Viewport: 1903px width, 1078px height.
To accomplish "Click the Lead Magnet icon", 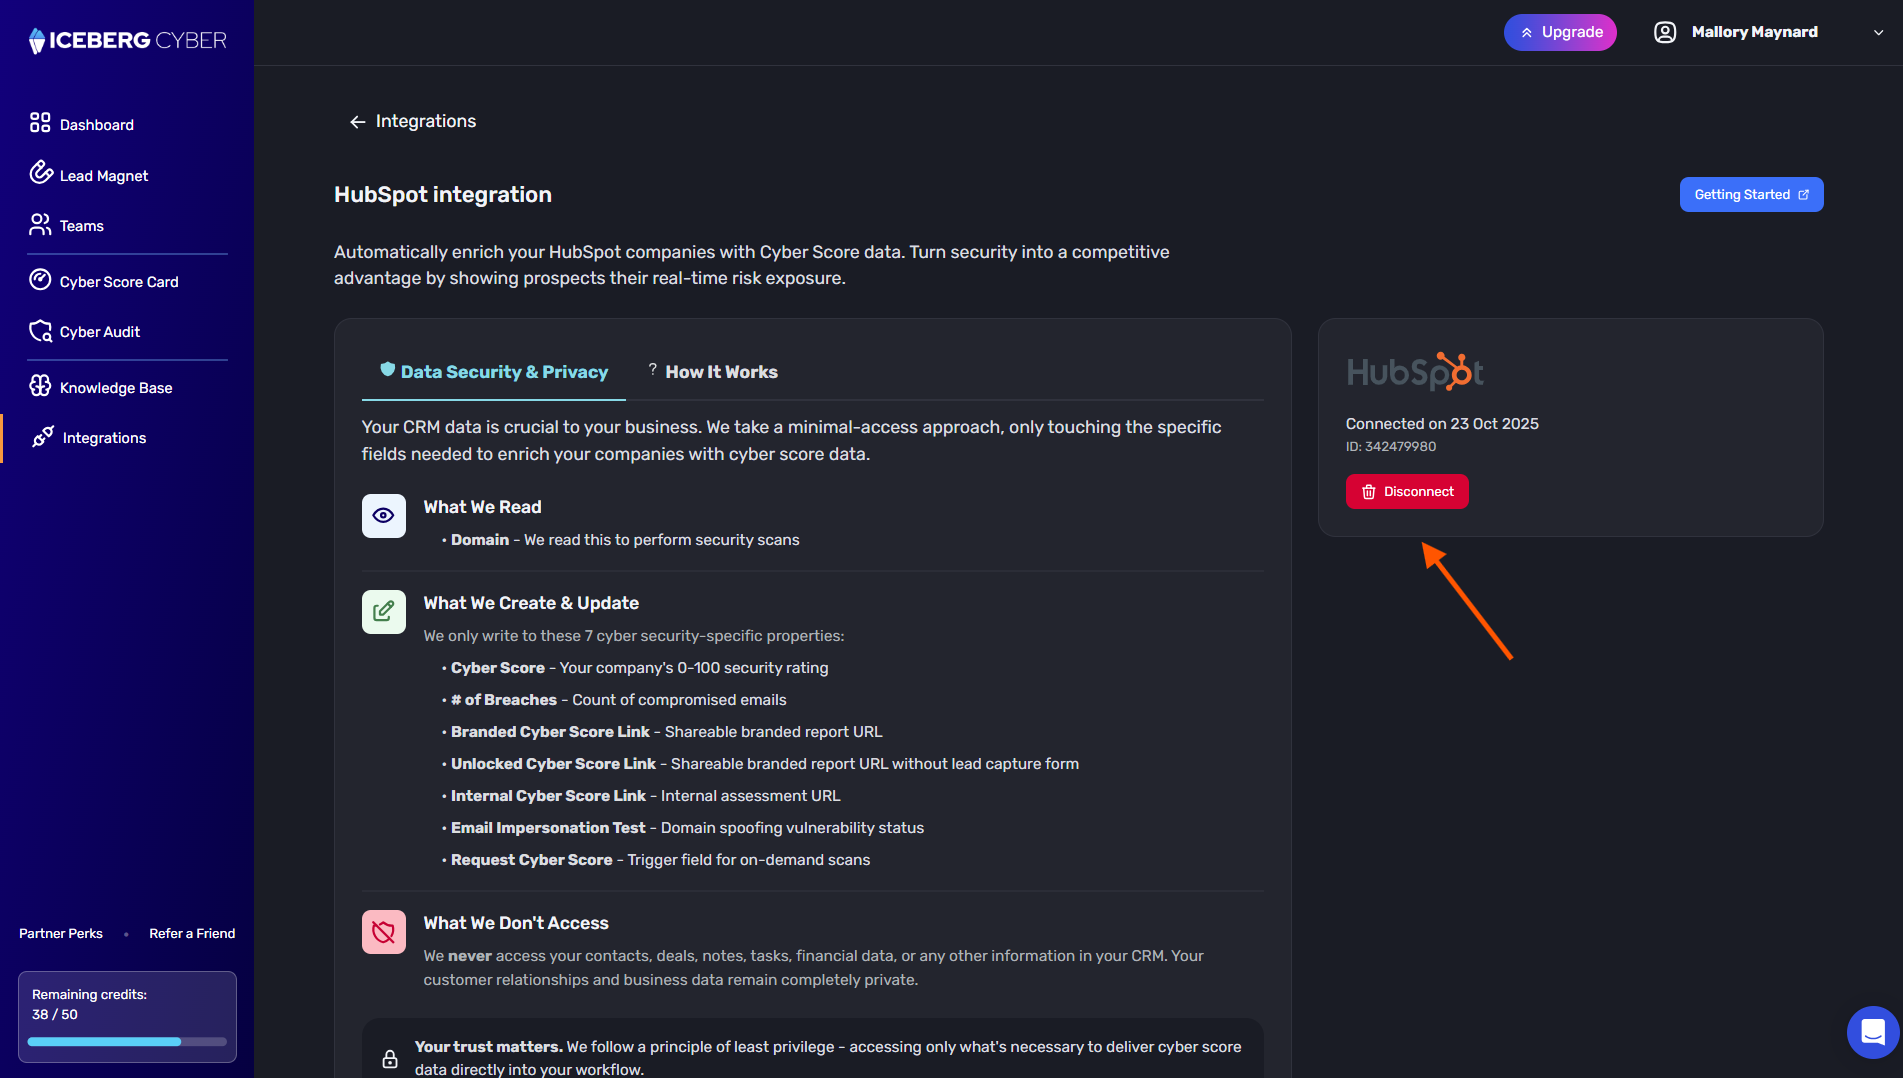I will click(40, 172).
